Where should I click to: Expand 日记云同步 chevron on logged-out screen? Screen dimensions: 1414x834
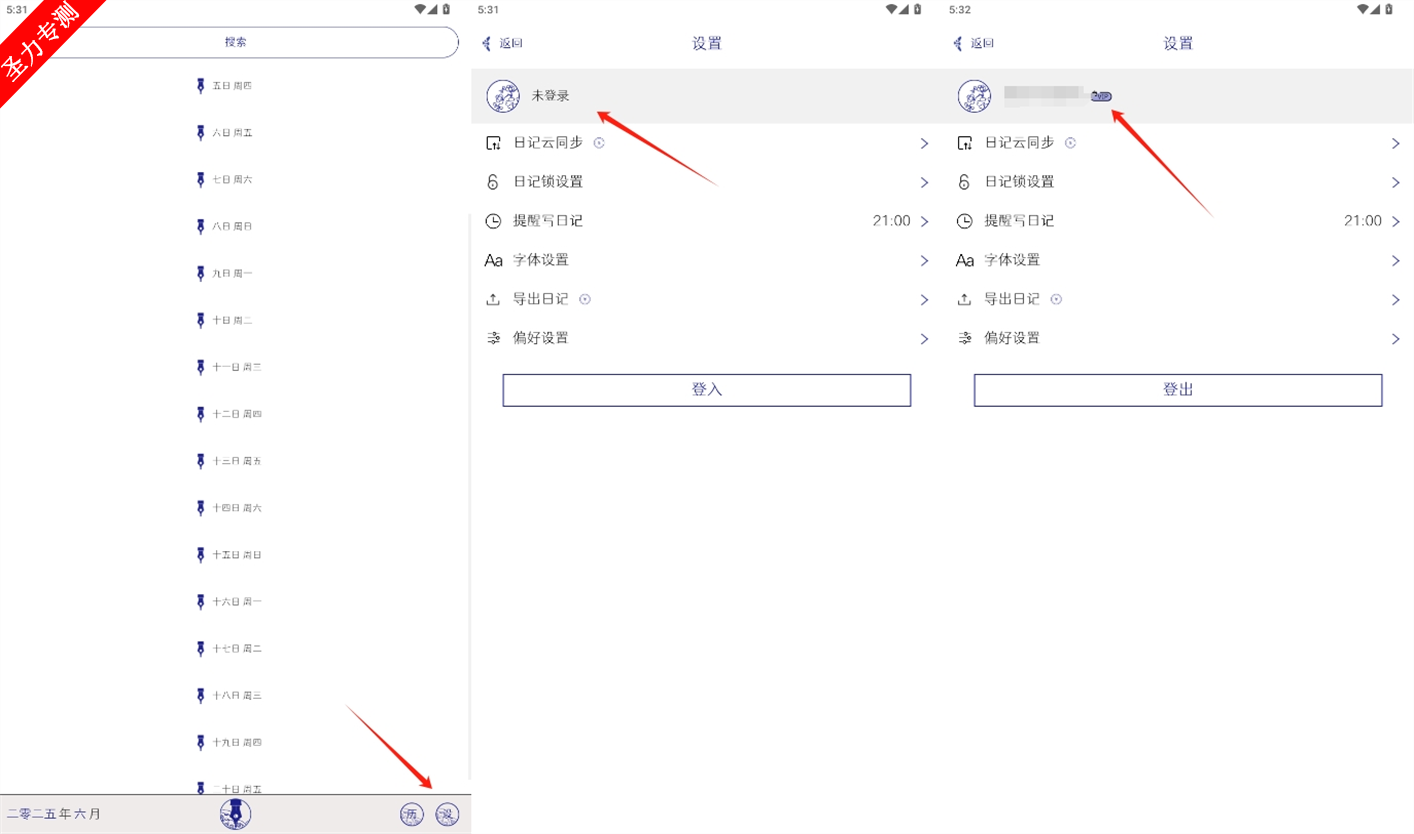pos(924,143)
